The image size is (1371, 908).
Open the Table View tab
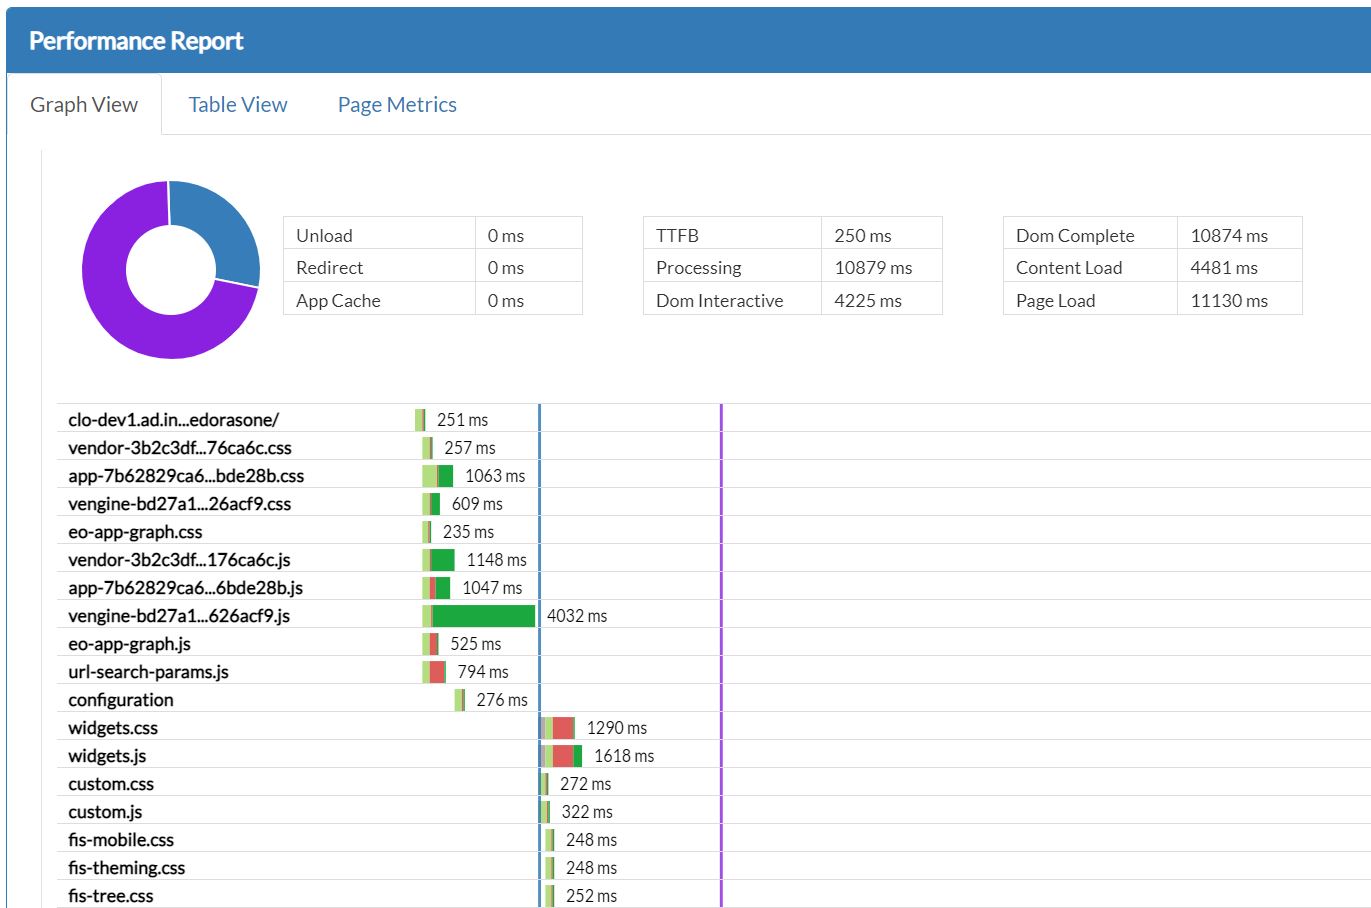(x=238, y=105)
